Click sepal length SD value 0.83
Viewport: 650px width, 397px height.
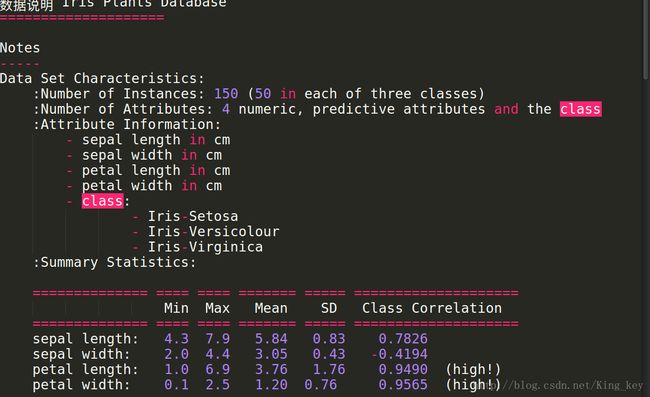[329, 339]
